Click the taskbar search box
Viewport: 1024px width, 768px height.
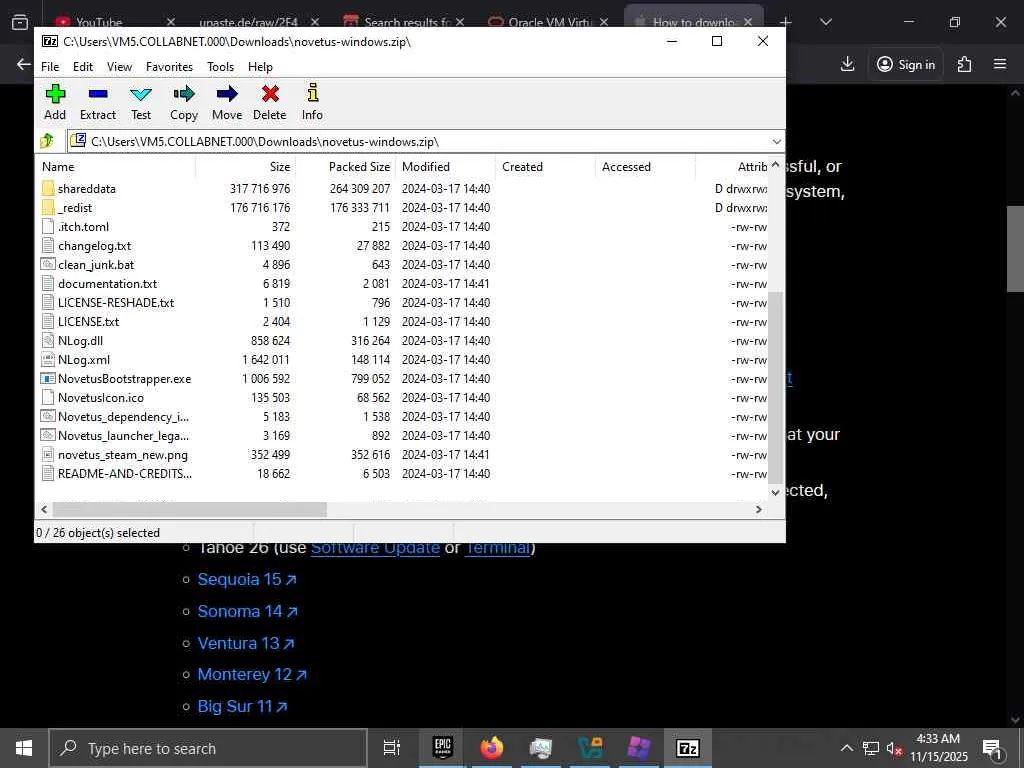click(x=208, y=748)
